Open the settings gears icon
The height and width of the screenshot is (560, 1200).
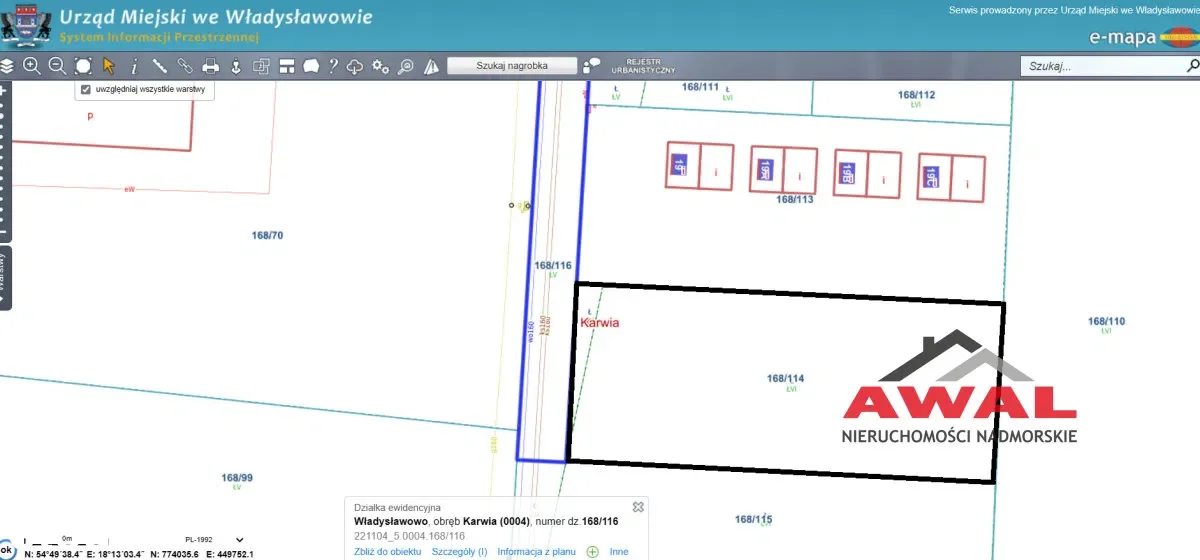click(x=380, y=66)
